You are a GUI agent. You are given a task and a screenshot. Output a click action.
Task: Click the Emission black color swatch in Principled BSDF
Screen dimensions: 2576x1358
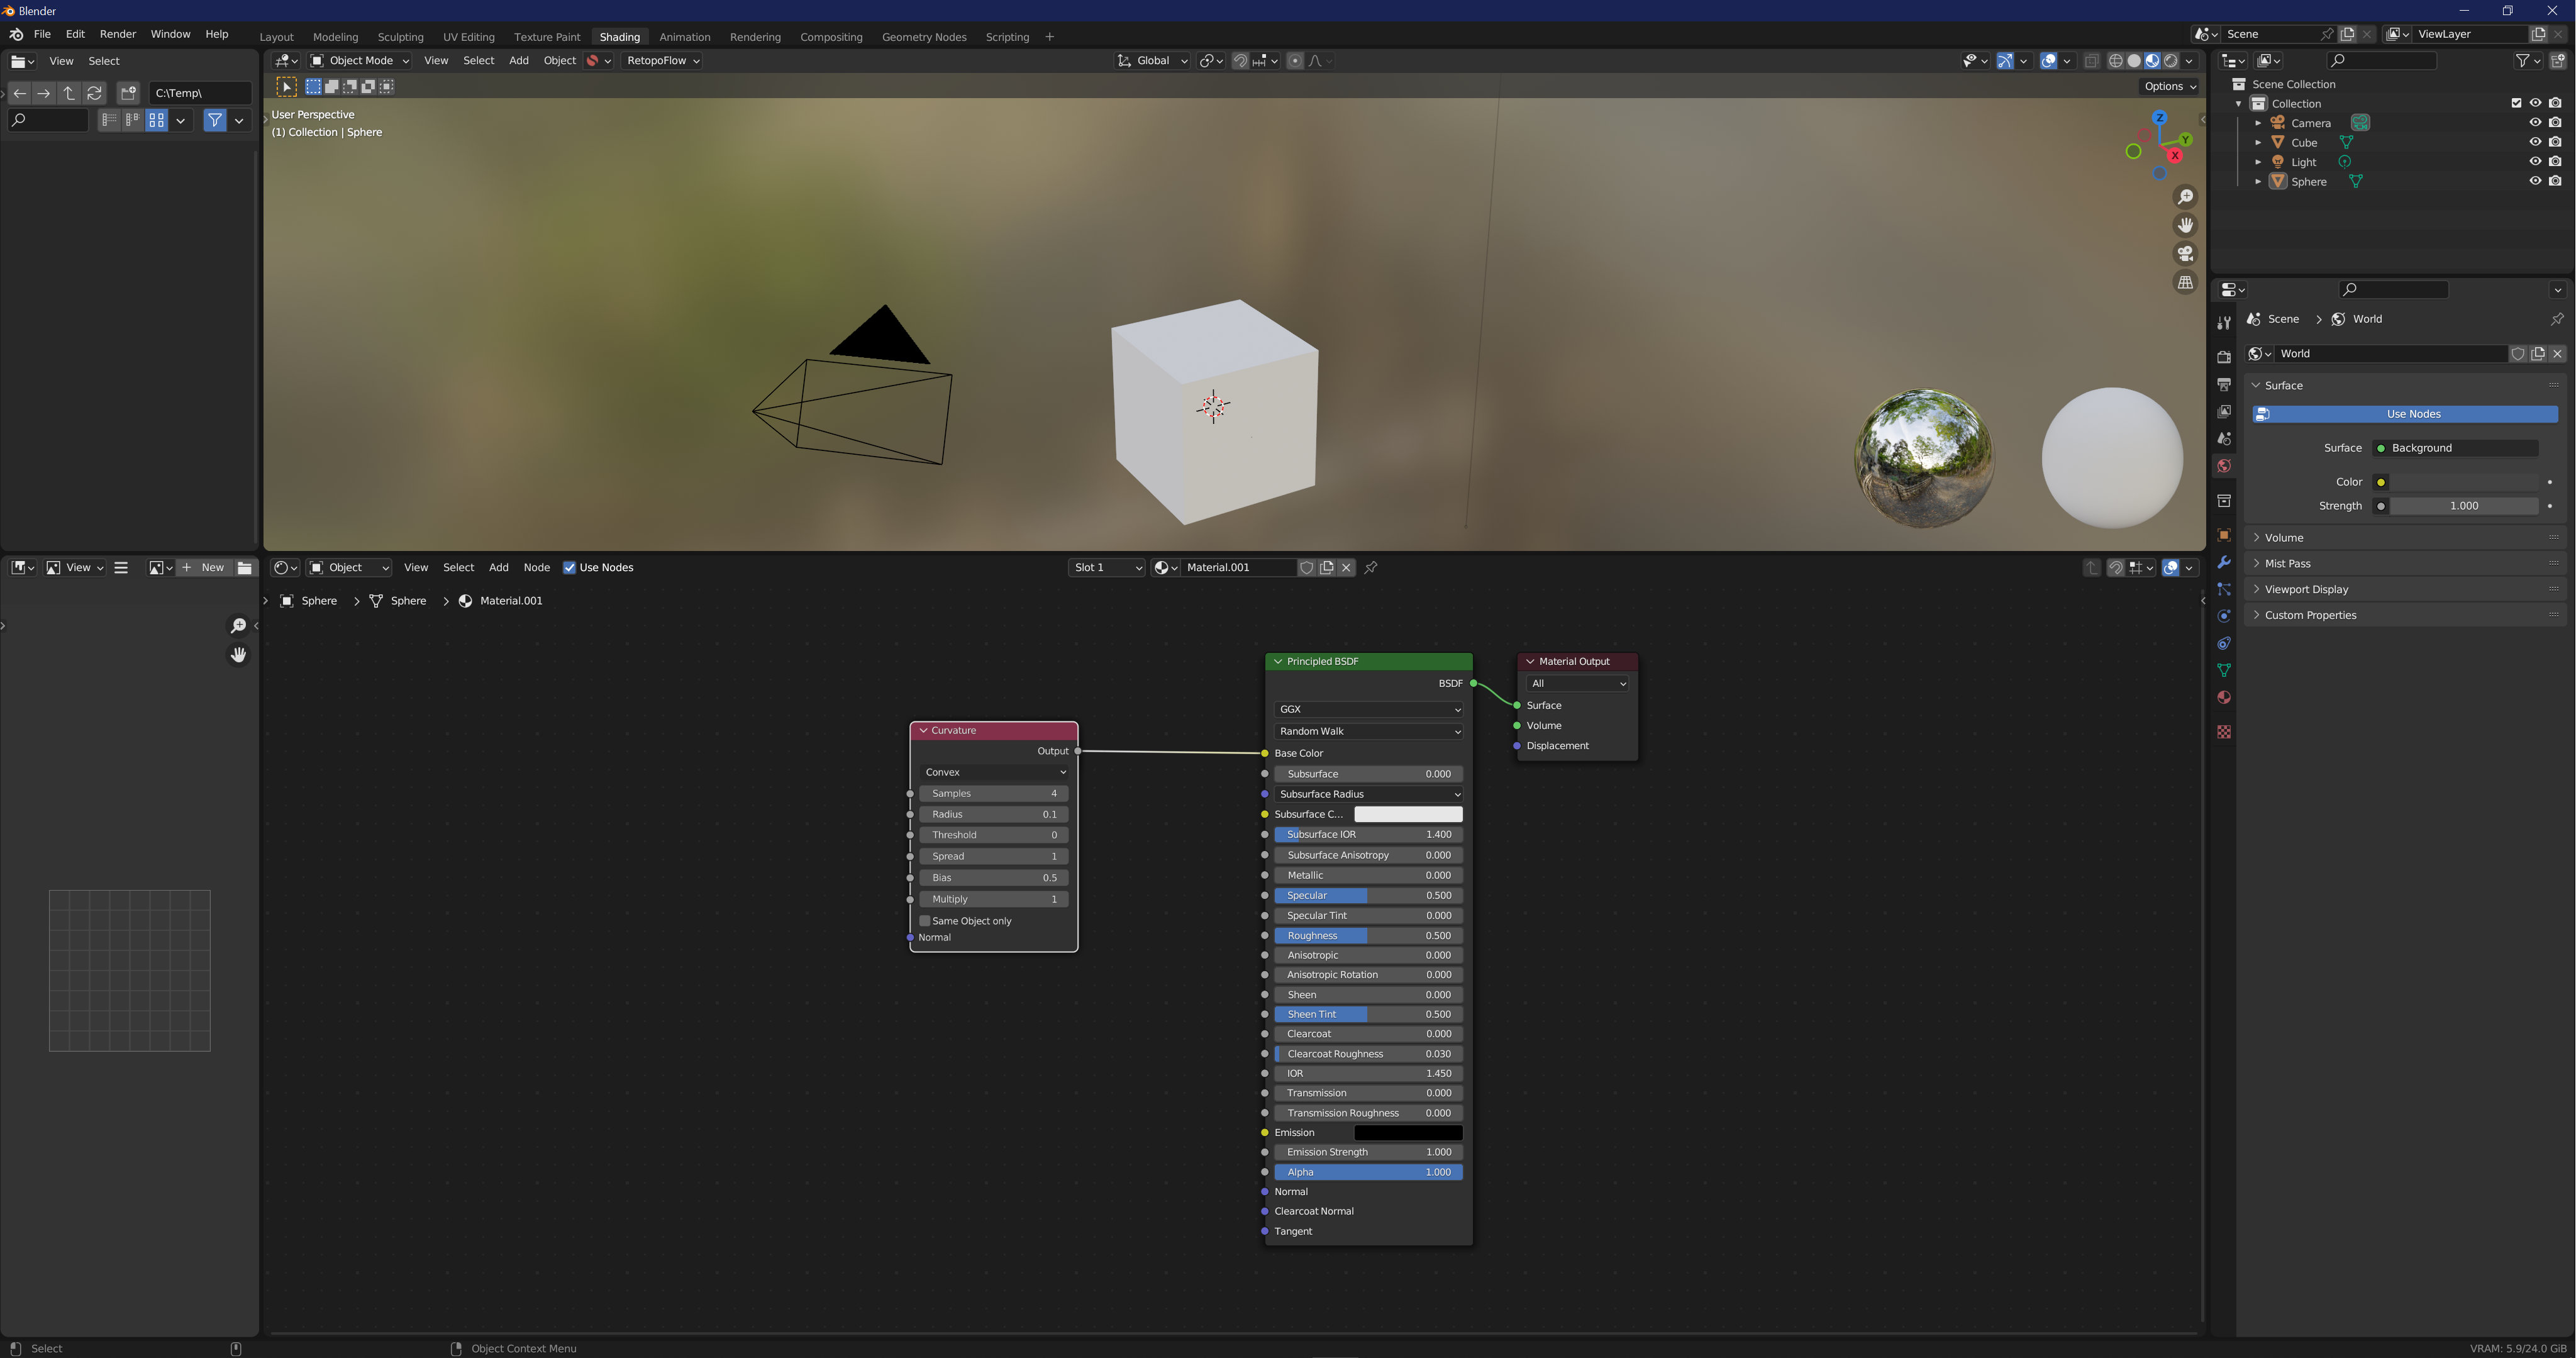pyautogui.click(x=1408, y=1132)
